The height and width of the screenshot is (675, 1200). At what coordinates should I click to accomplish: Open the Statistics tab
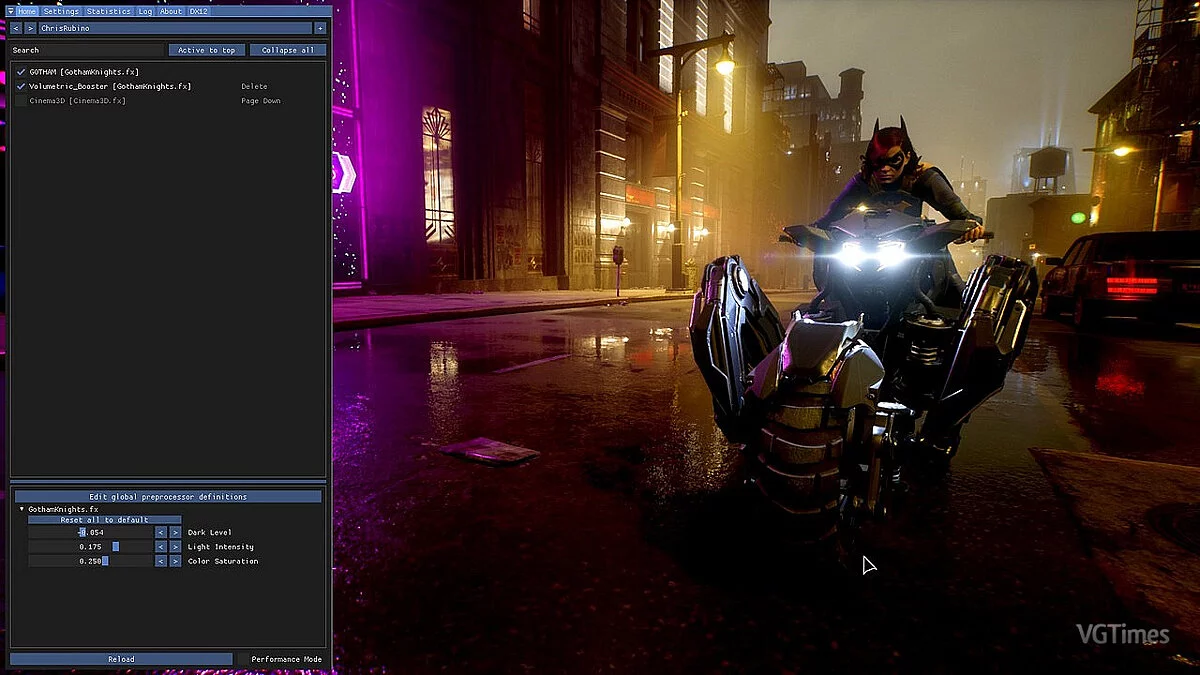point(108,11)
